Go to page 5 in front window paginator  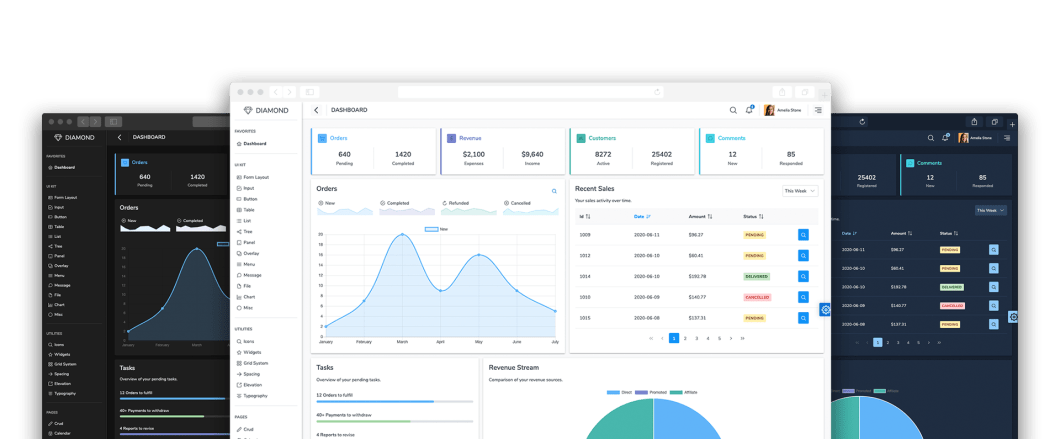click(x=719, y=338)
